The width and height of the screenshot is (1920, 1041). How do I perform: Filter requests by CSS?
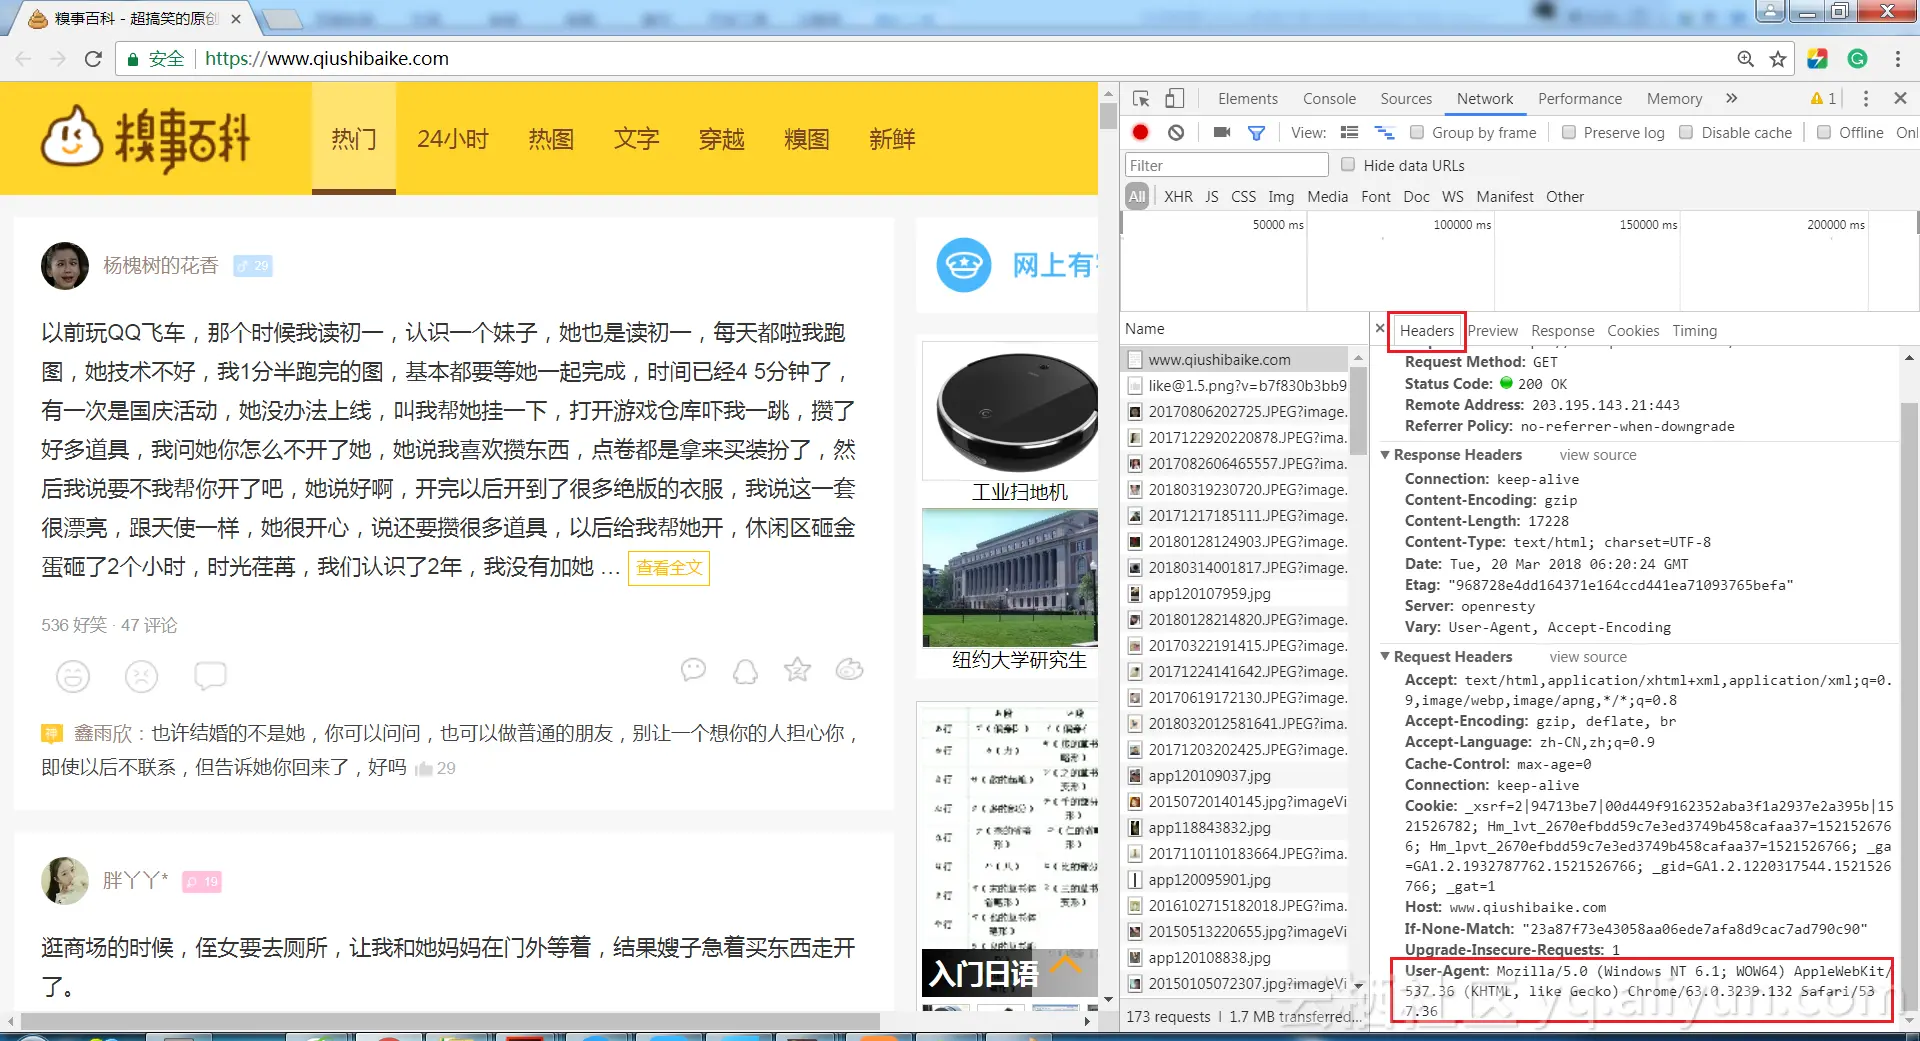pyautogui.click(x=1243, y=196)
